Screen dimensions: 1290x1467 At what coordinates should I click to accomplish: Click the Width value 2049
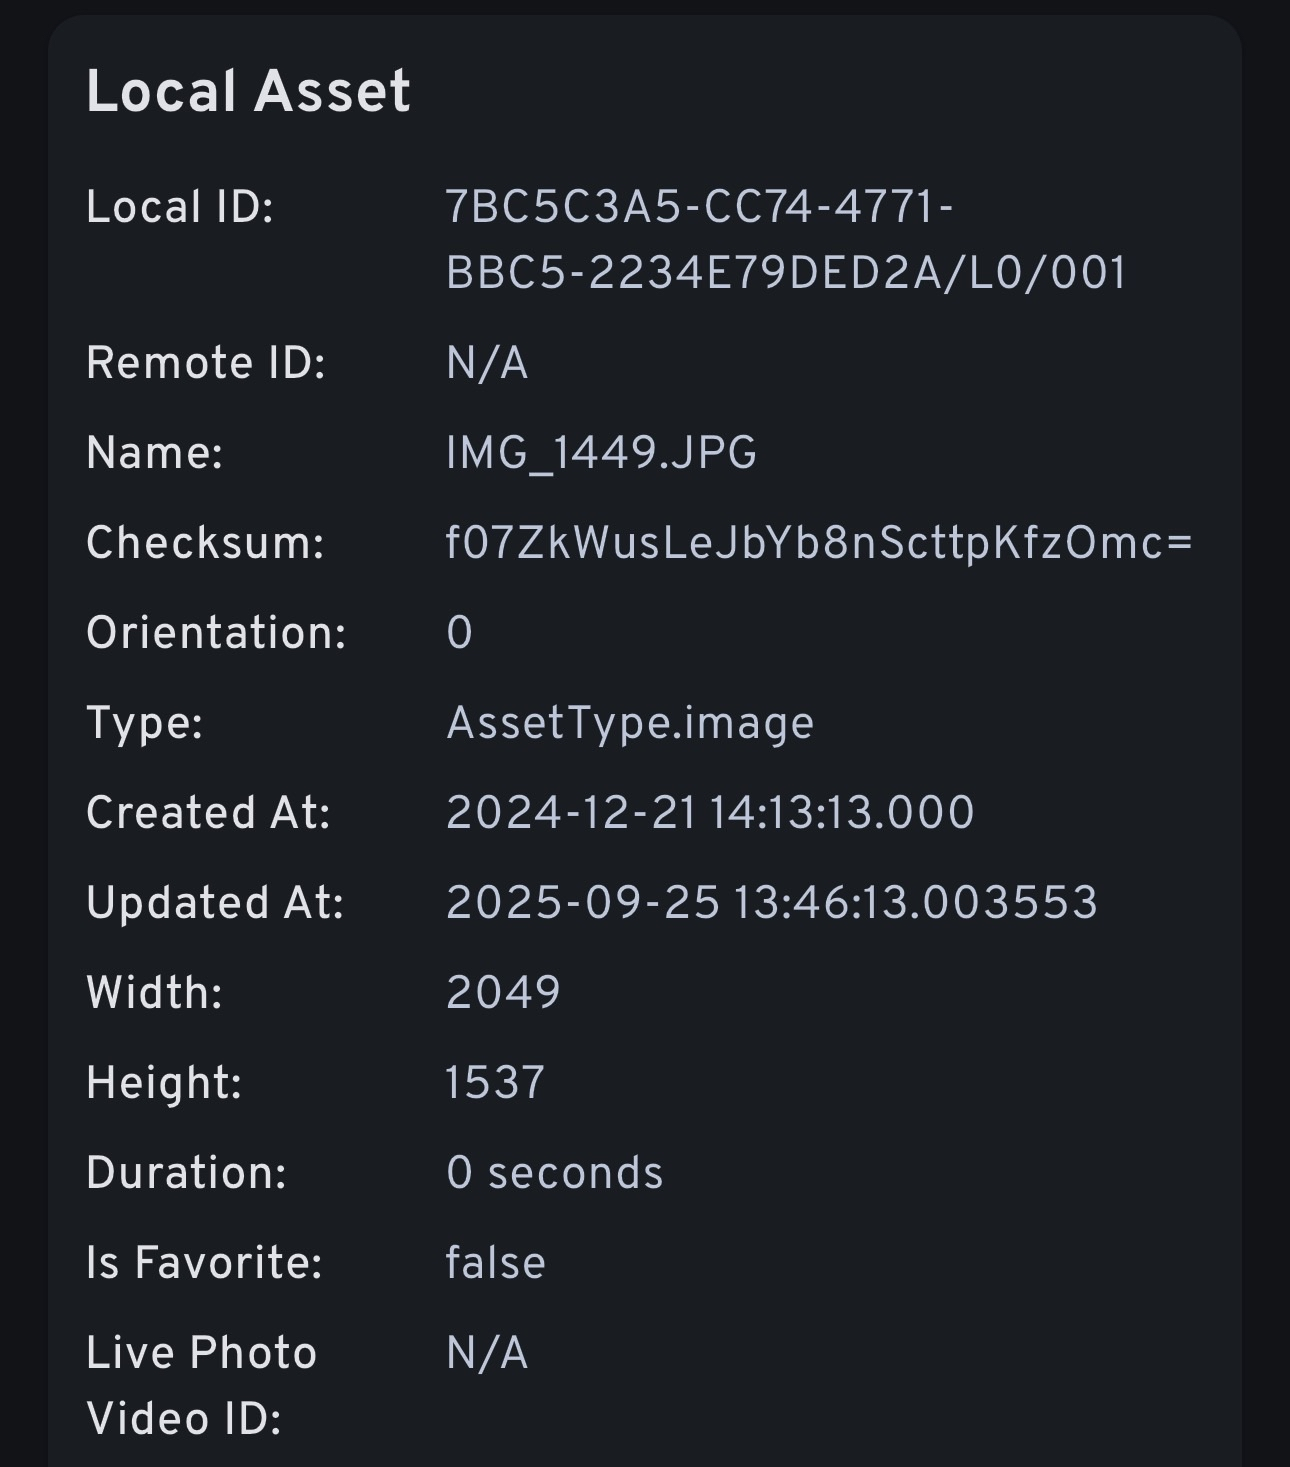(x=503, y=993)
